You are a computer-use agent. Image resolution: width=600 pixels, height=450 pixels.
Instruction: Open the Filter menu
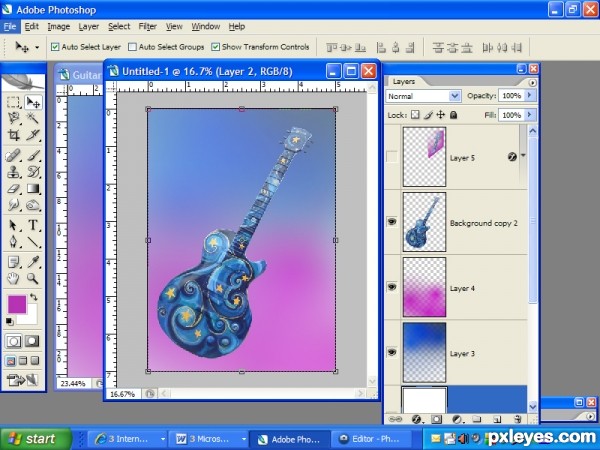[x=147, y=26]
